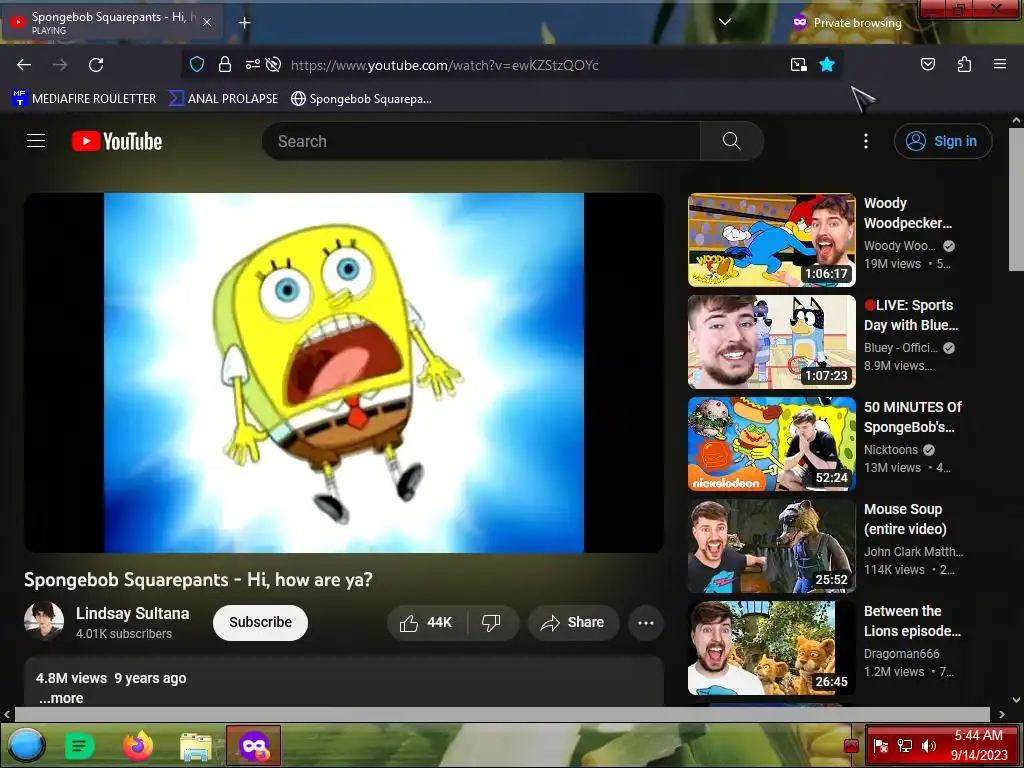Open Mouse Soup (entire video) thumbnail
Image resolution: width=1024 pixels, height=768 pixels.
pyautogui.click(x=771, y=545)
